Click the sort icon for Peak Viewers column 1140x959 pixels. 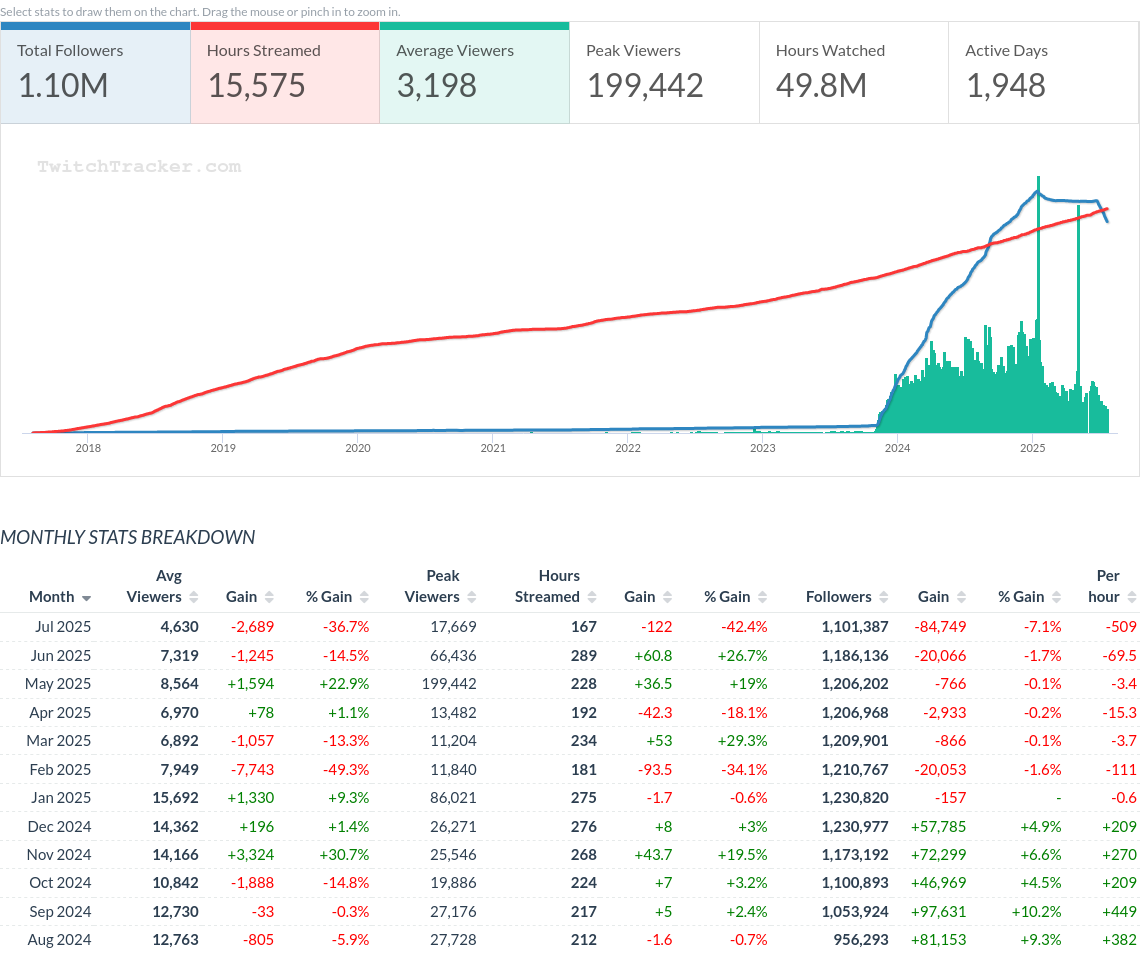pos(472,597)
